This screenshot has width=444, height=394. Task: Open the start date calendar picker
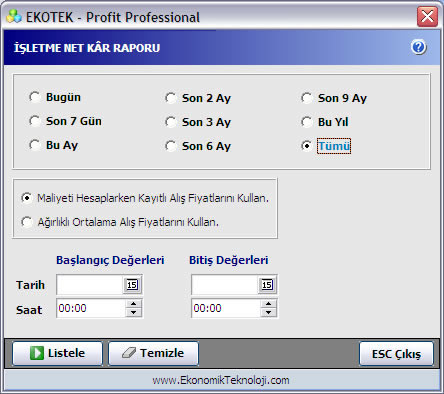click(132, 285)
